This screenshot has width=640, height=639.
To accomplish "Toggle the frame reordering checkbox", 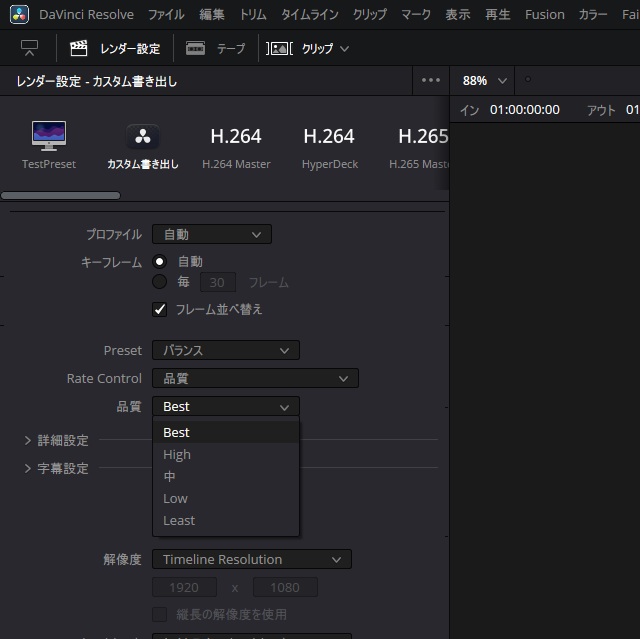I will click(159, 309).
